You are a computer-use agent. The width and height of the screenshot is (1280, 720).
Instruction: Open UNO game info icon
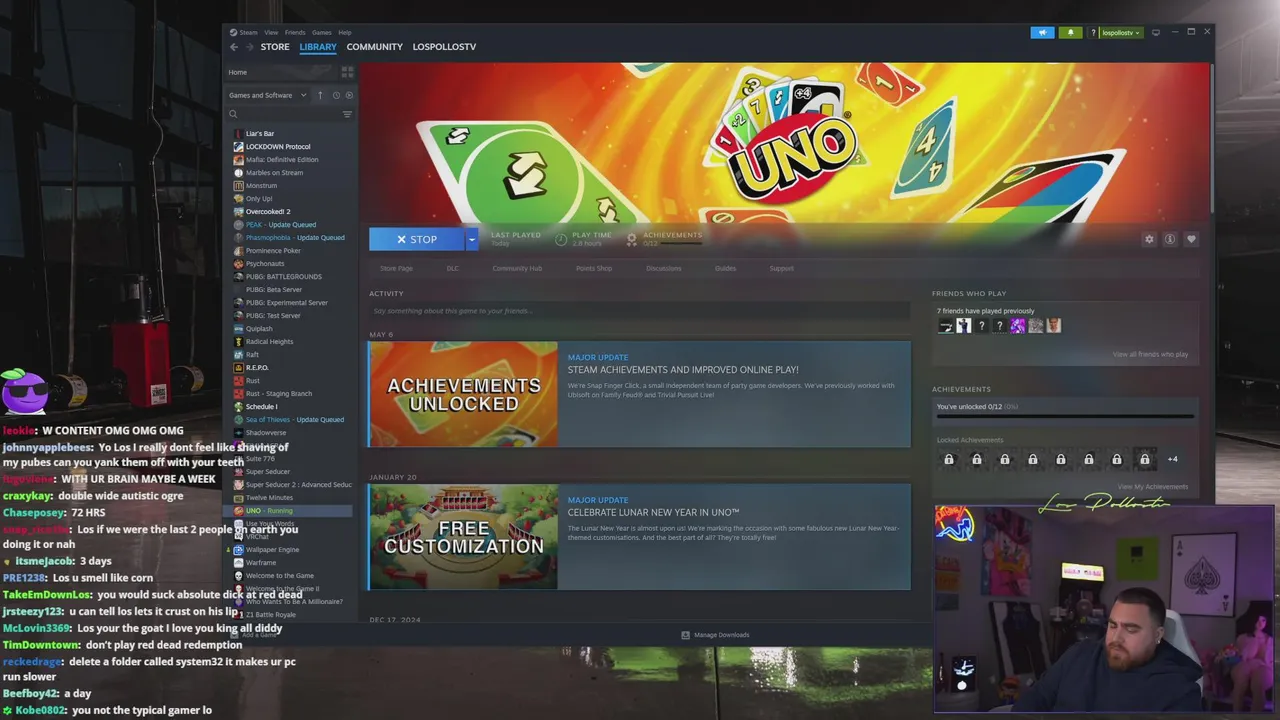[x=1169, y=239]
